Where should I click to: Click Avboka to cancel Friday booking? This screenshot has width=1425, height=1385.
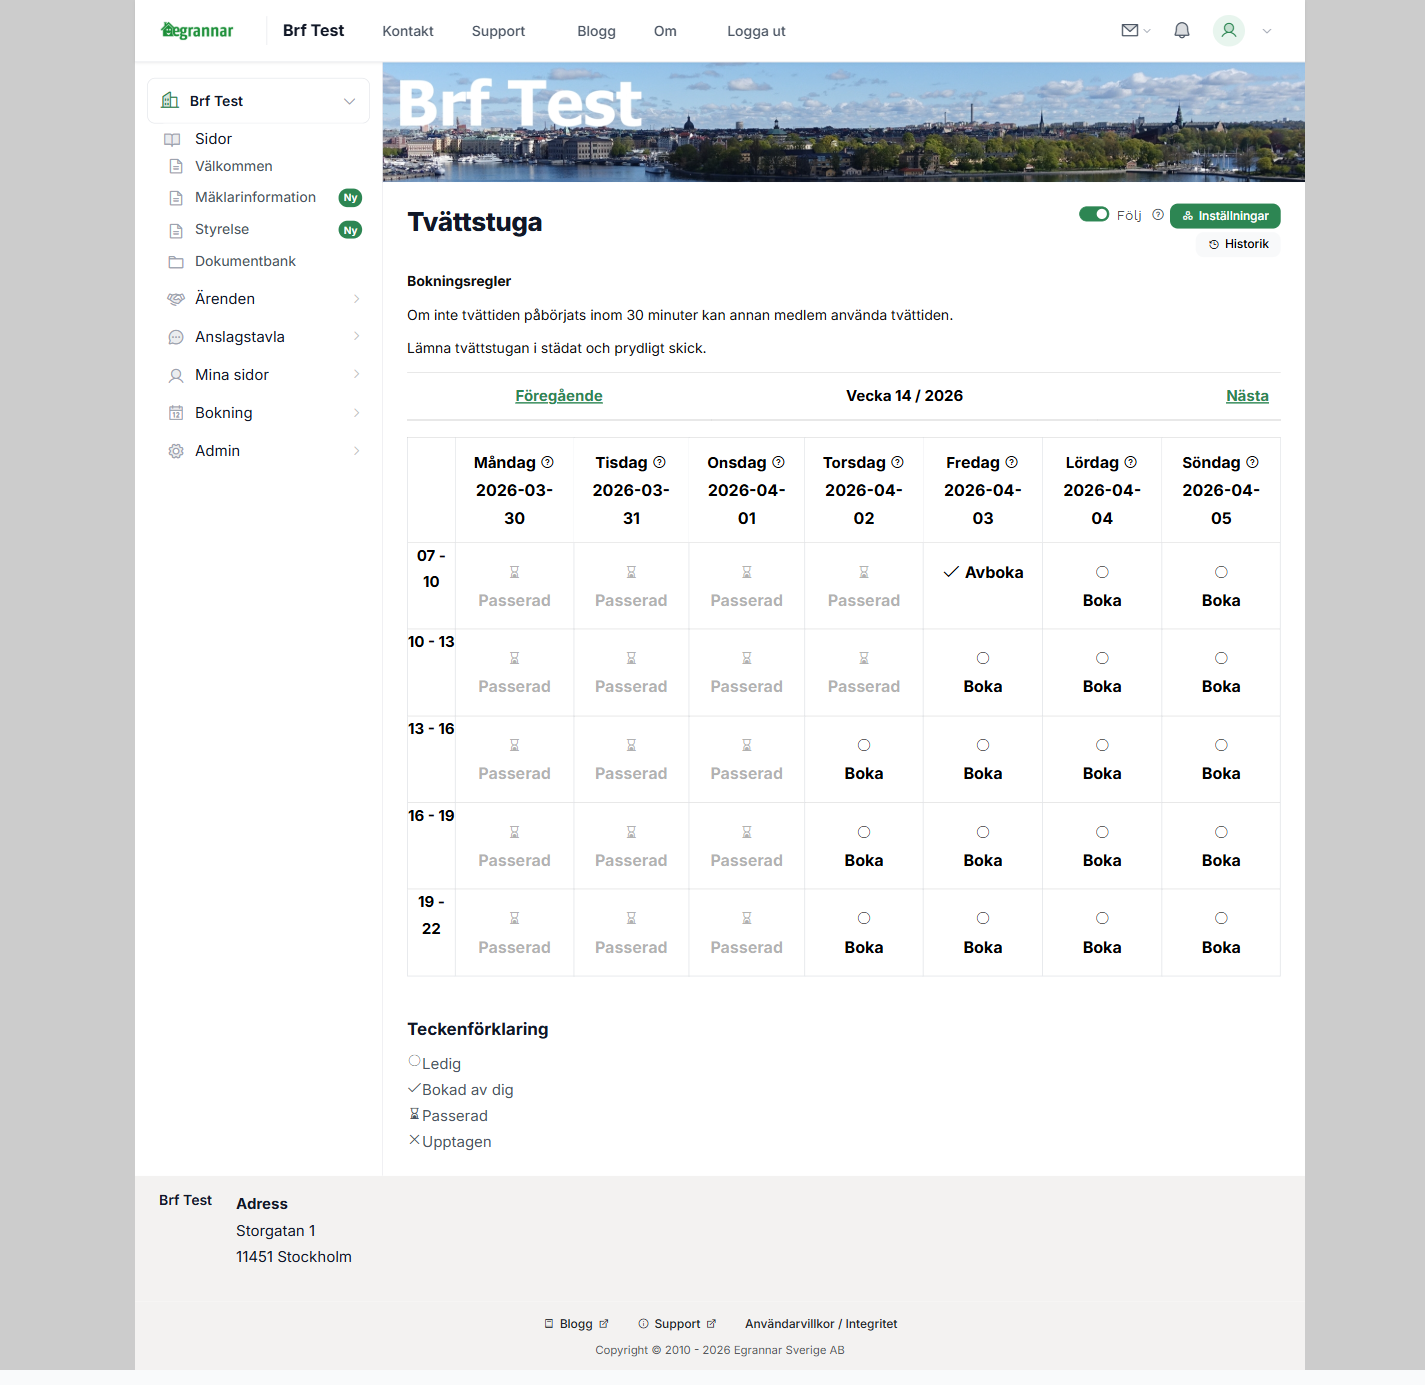(984, 572)
